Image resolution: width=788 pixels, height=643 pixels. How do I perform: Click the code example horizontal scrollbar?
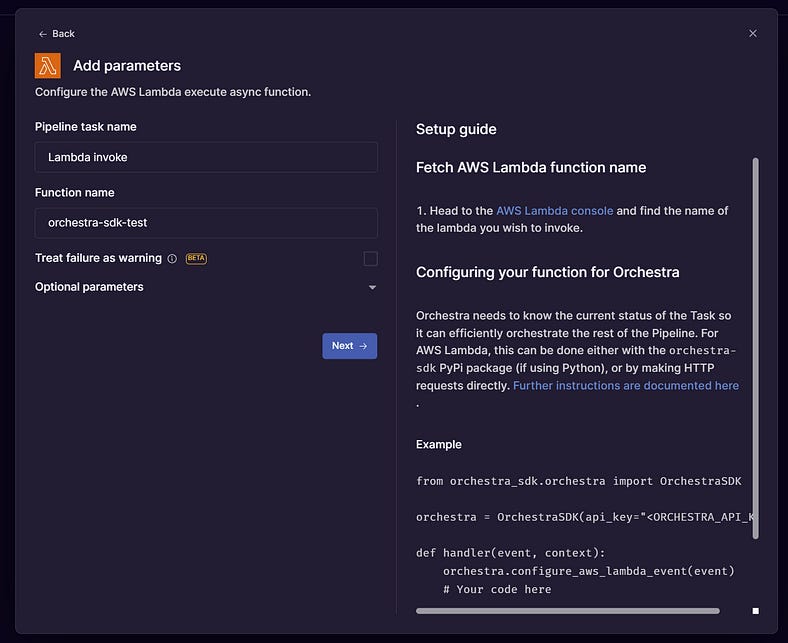tap(568, 611)
